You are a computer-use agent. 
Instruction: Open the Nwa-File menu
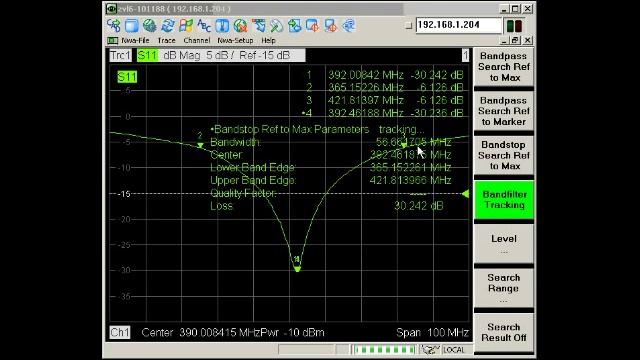(x=136, y=40)
